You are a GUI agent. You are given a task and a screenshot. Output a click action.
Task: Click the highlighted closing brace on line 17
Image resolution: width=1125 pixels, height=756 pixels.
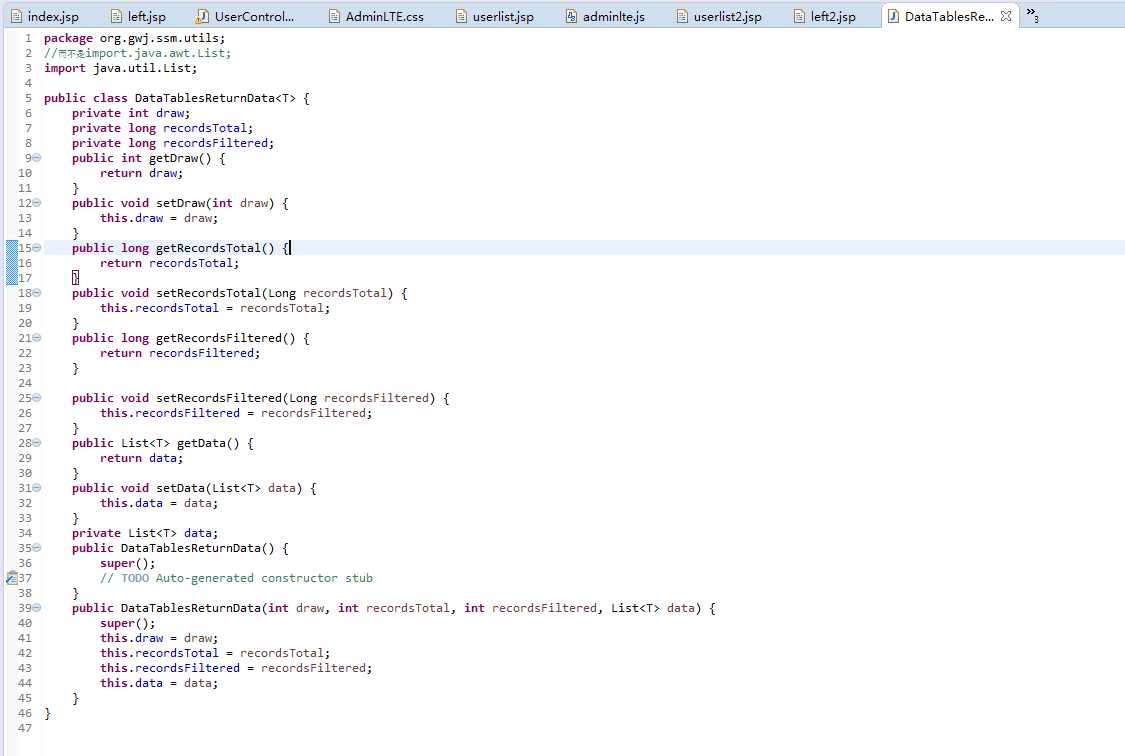coord(75,278)
